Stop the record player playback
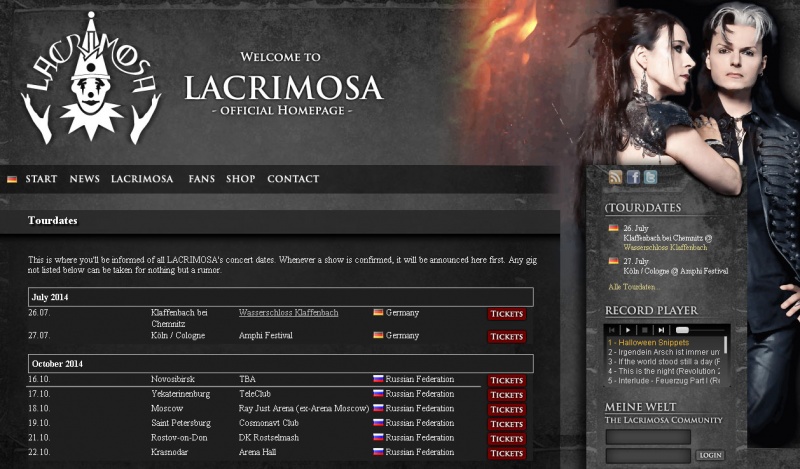Viewport: 800px width, 469px height. point(644,330)
